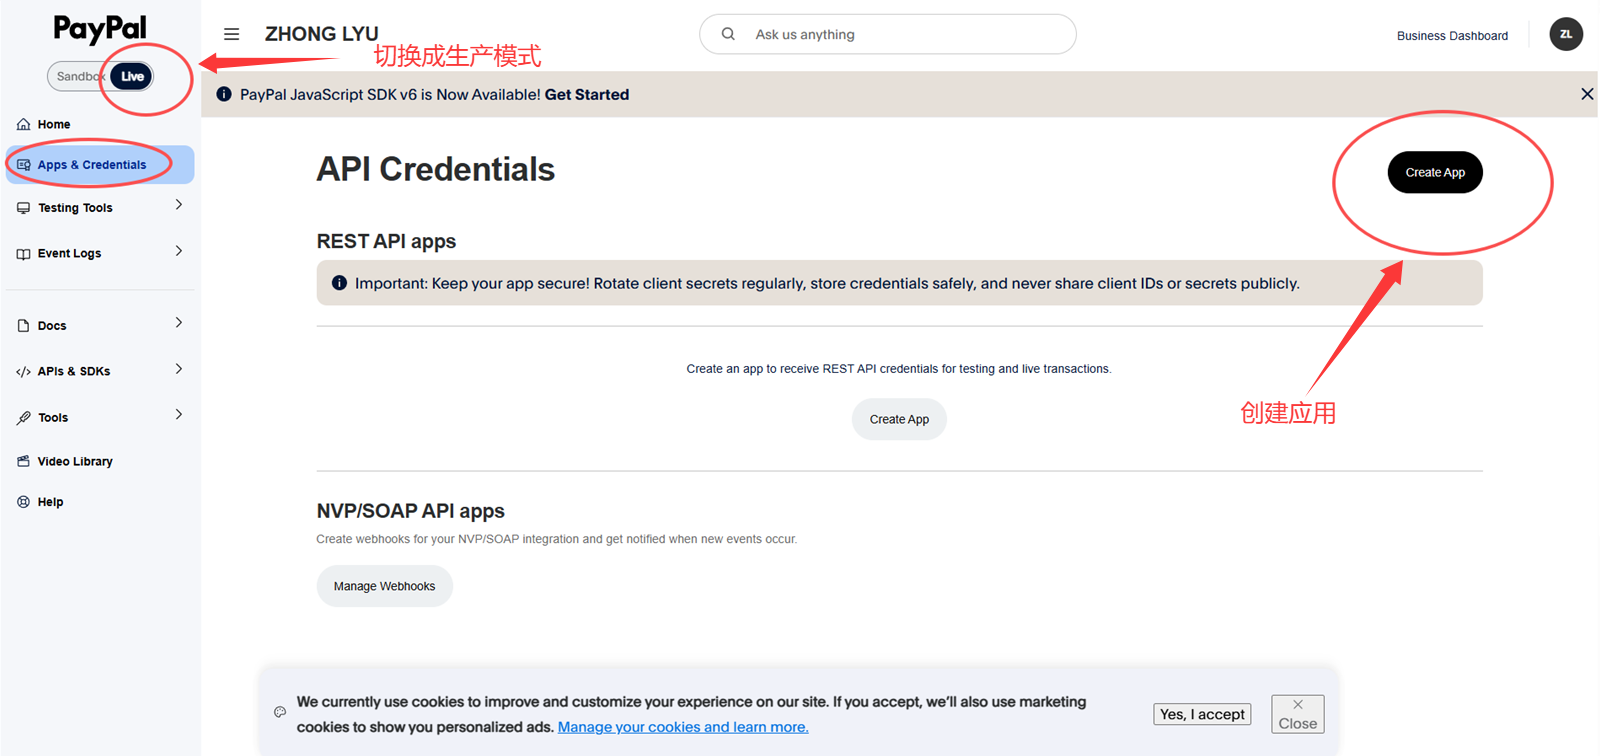Dismiss the SDK v6 banner
The height and width of the screenshot is (756, 1600).
(x=1587, y=94)
